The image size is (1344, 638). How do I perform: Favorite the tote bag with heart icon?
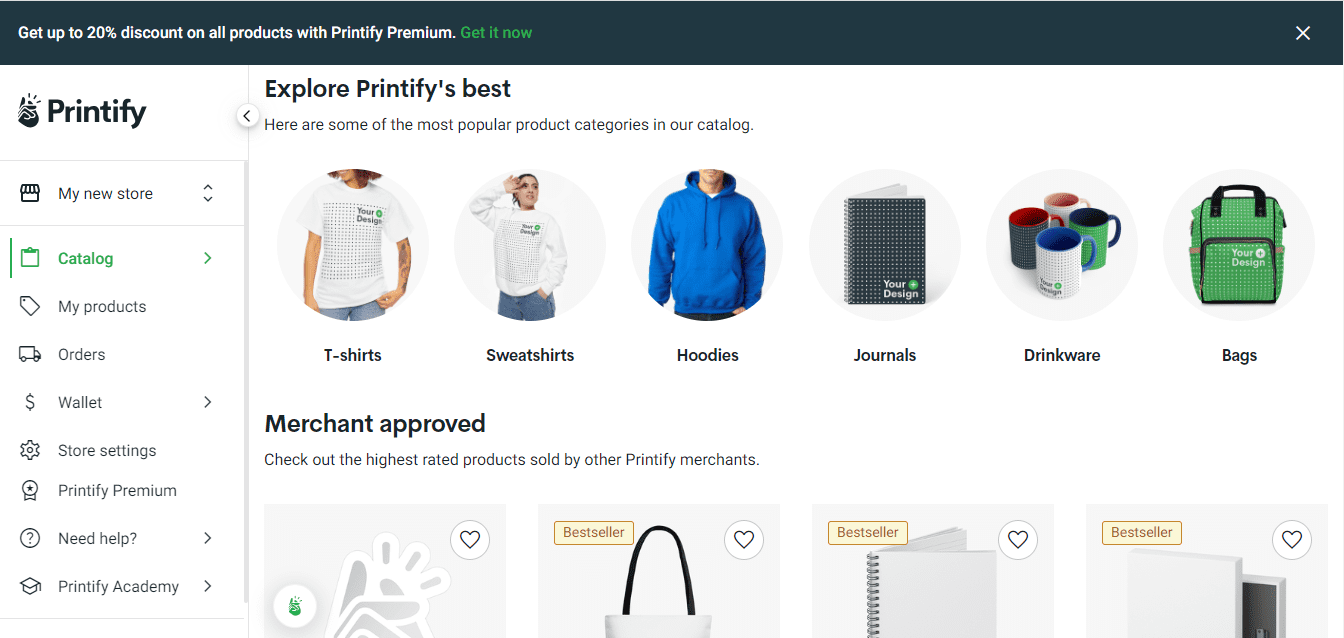(x=744, y=540)
